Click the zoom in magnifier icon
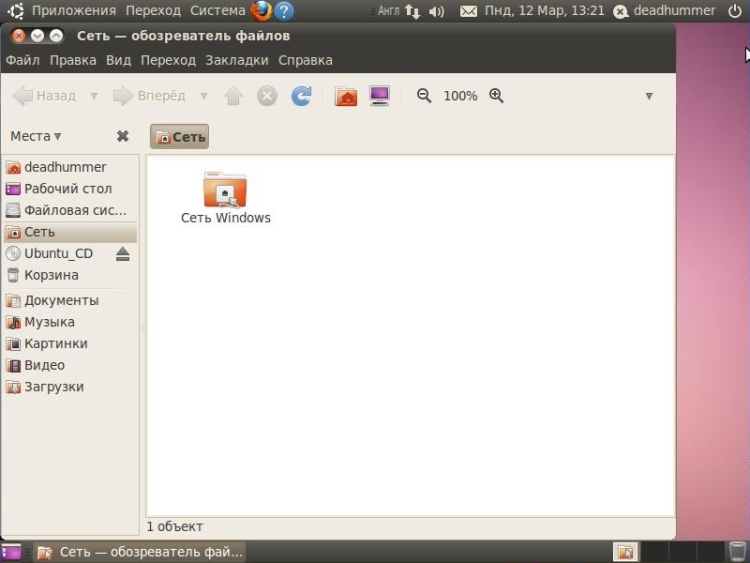 point(496,96)
